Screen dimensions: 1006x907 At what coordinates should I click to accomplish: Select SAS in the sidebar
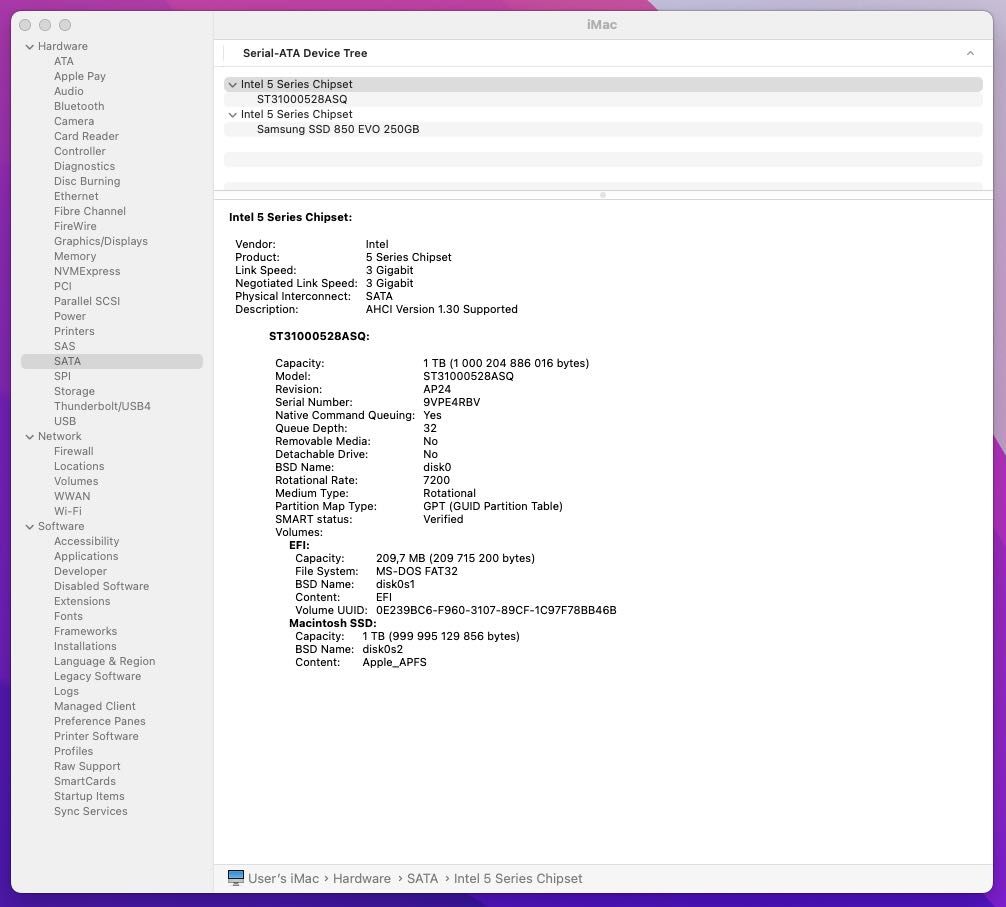64,346
